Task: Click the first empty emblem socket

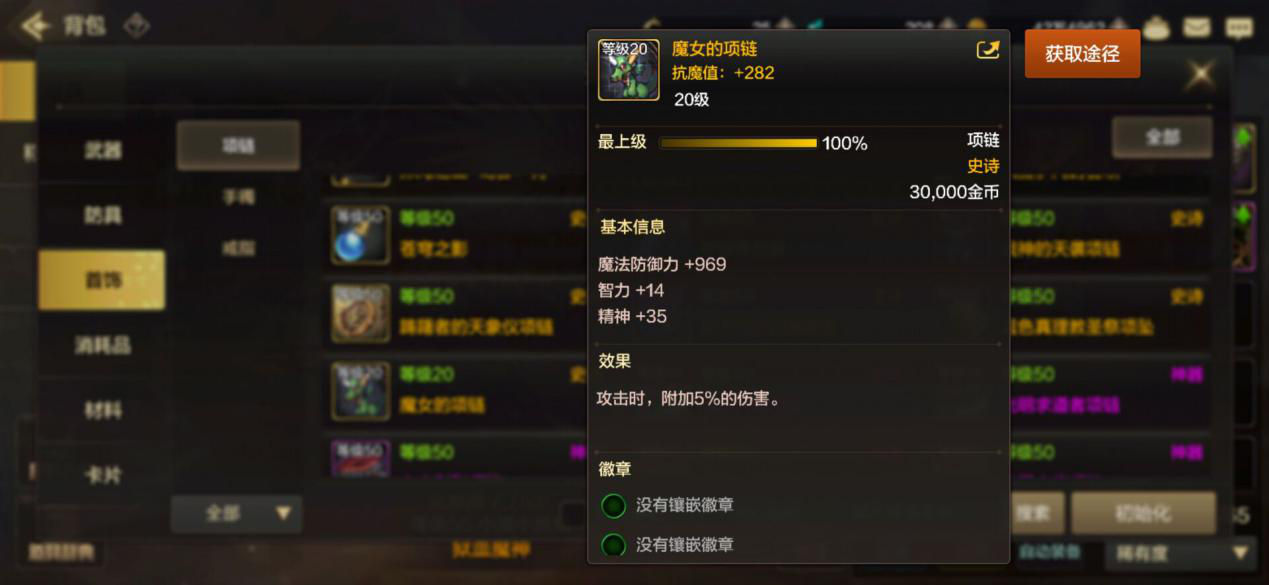Action: tap(613, 506)
